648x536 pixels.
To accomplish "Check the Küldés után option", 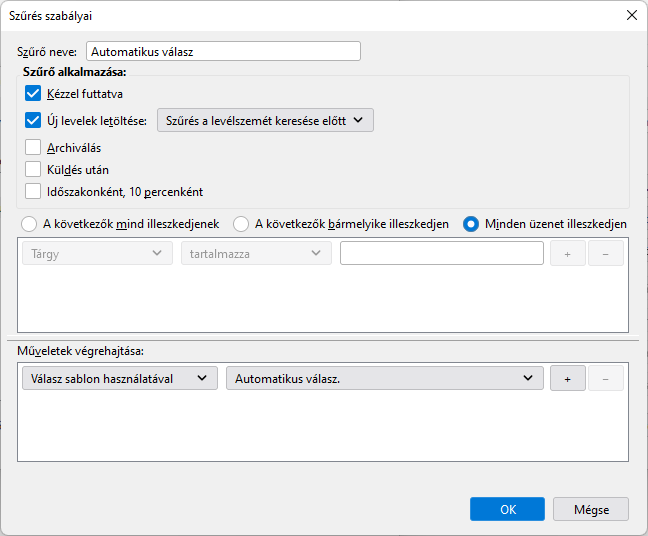I will tap(33, 170).
